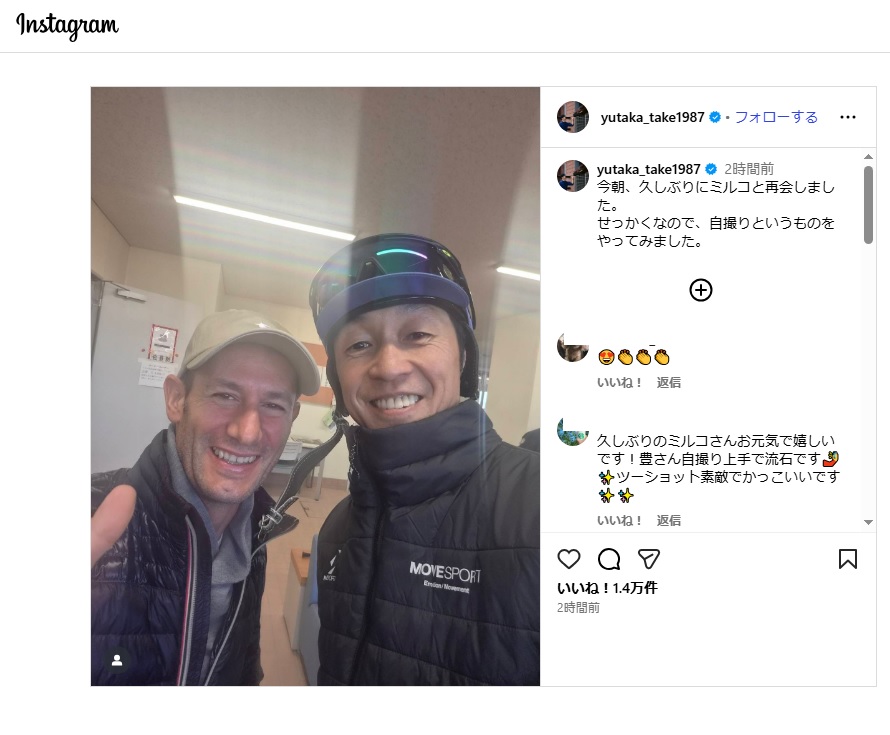The height and width of the screenshot is (735, 890).
Task: Load more comments plus circle button
Action: (x=700, y=290)
